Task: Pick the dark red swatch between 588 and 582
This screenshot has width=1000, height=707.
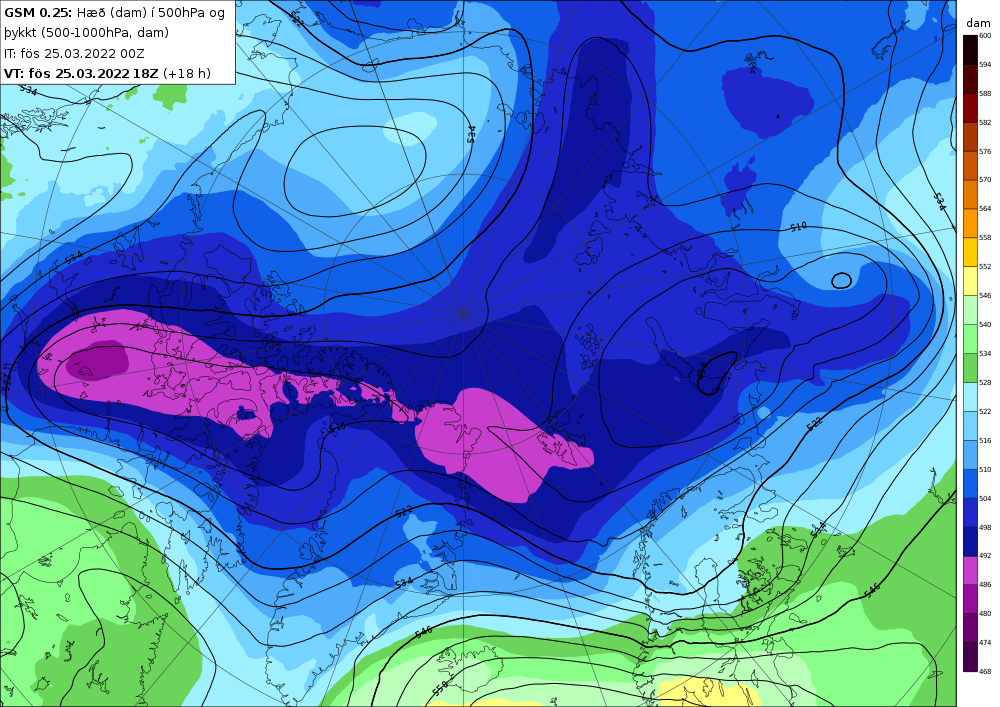Action: point(970,108)
